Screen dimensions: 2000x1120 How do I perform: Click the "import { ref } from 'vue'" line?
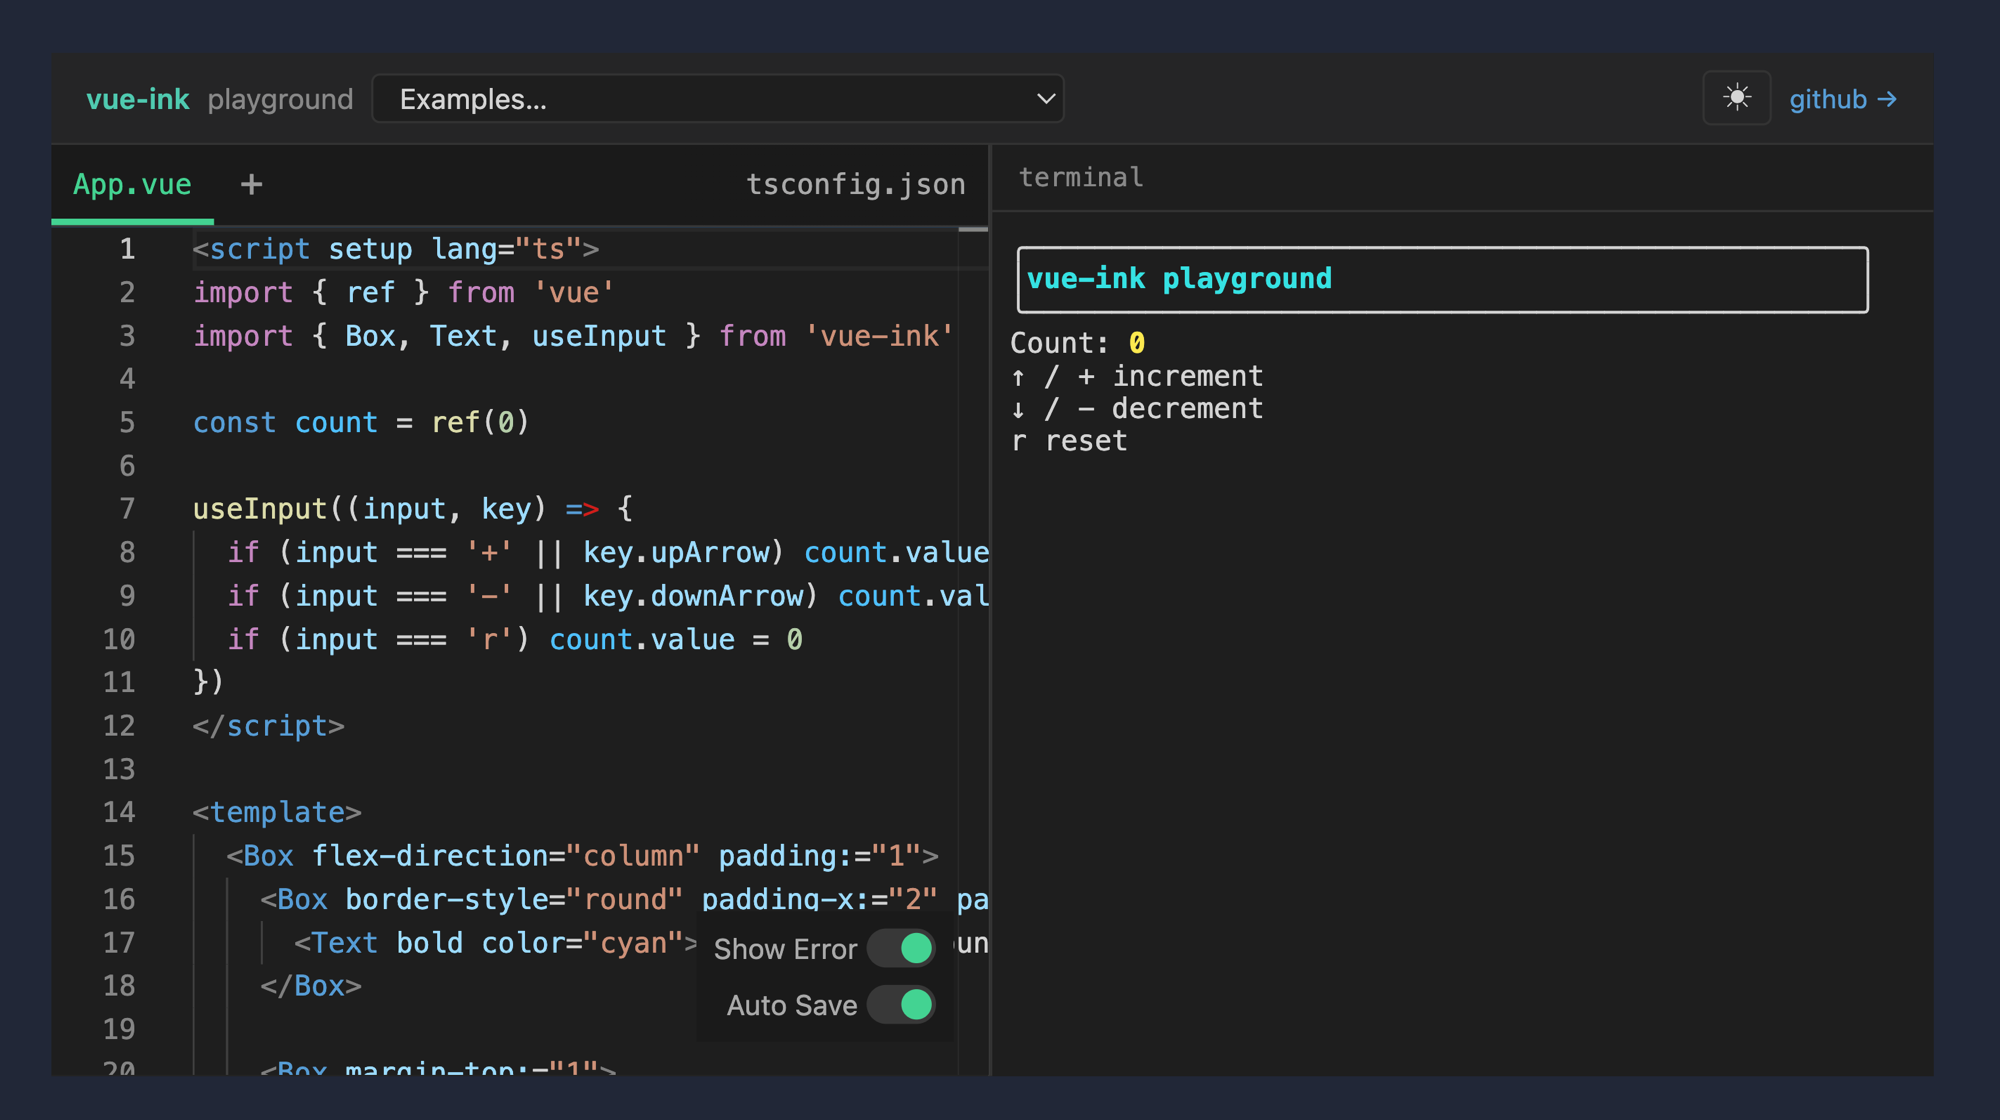coord(404,292)
